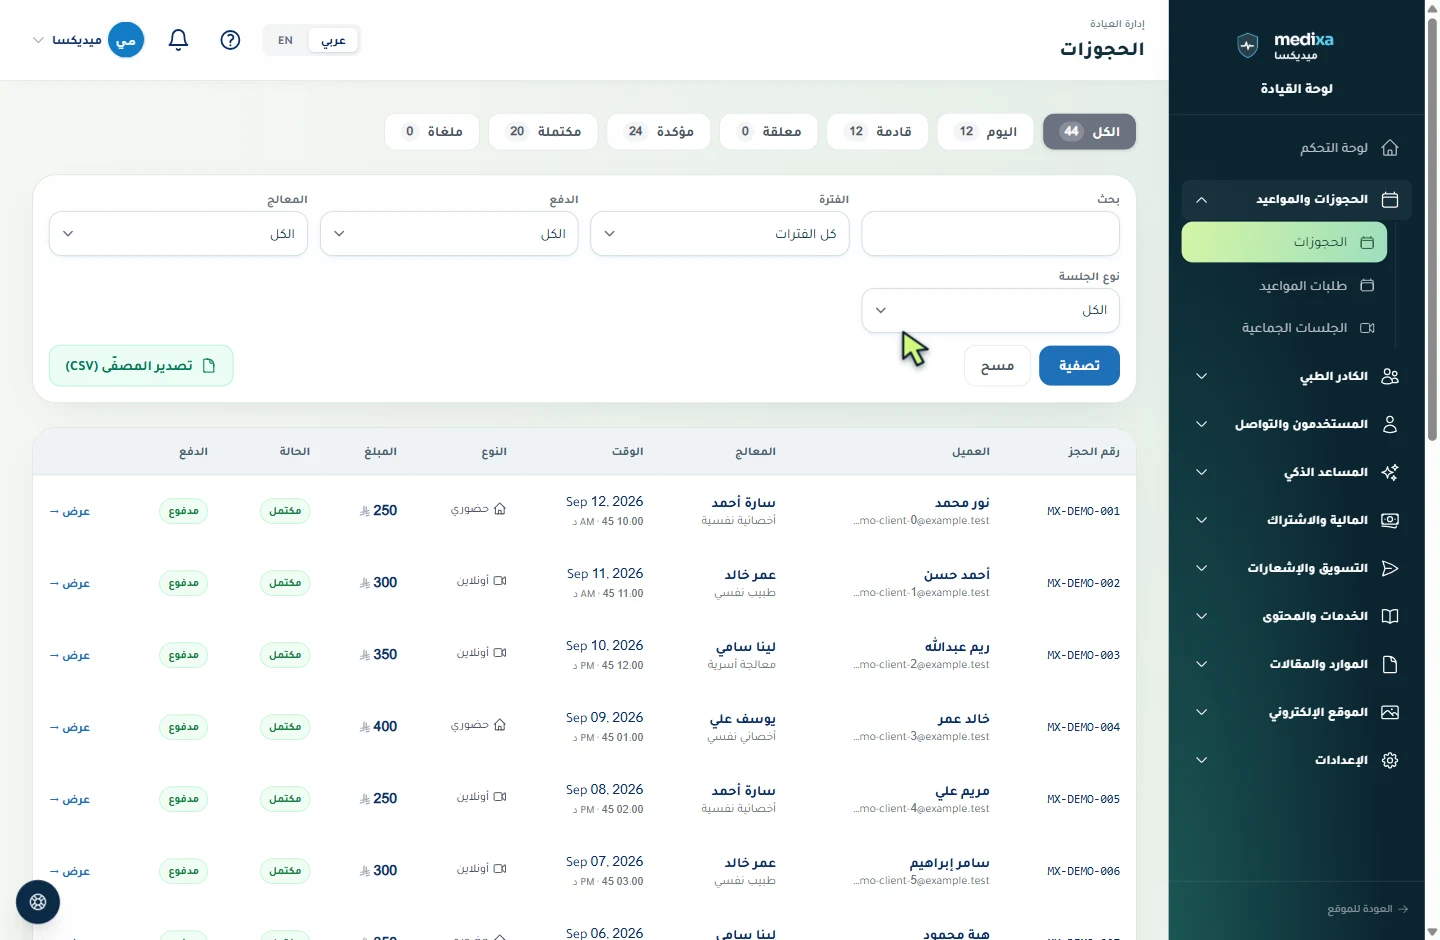
Task: Open the round widget button at bottom-left corner
Action: [x=38, y=902]
